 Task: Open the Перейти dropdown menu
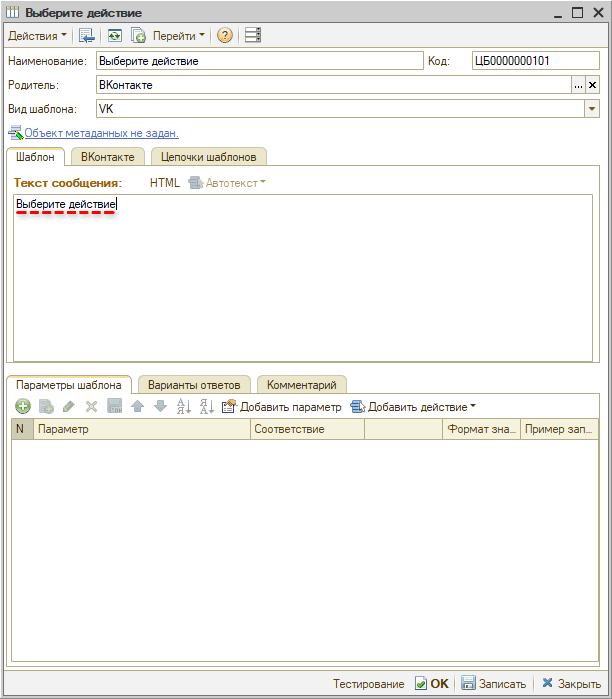coord(178,35)
